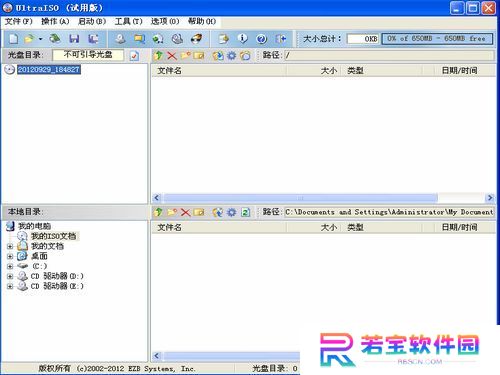Click the Save As floppy icon
500x375 pixels.
click(93, 39)
